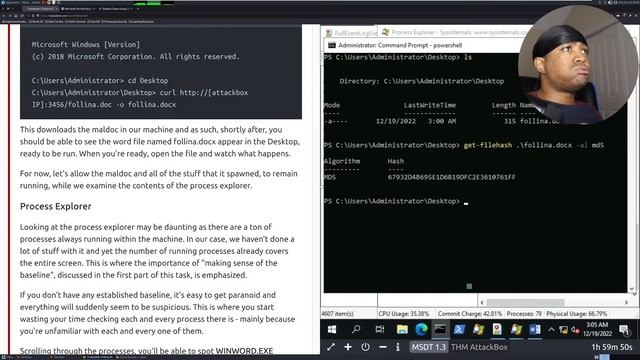This screenshot has width=640, height=360.
Task: Open Task View from the taskbar
Action: tap(380, 329)
